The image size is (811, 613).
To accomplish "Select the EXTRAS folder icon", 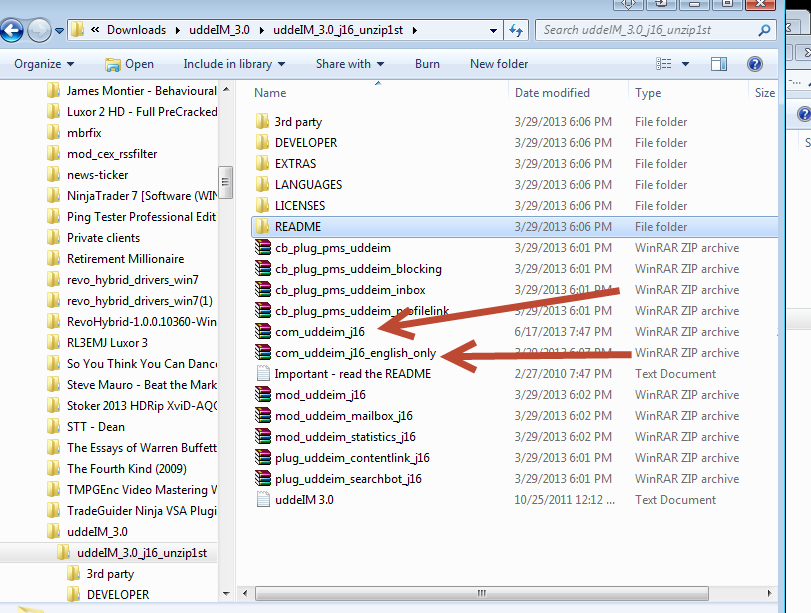I will click(263, 163).
